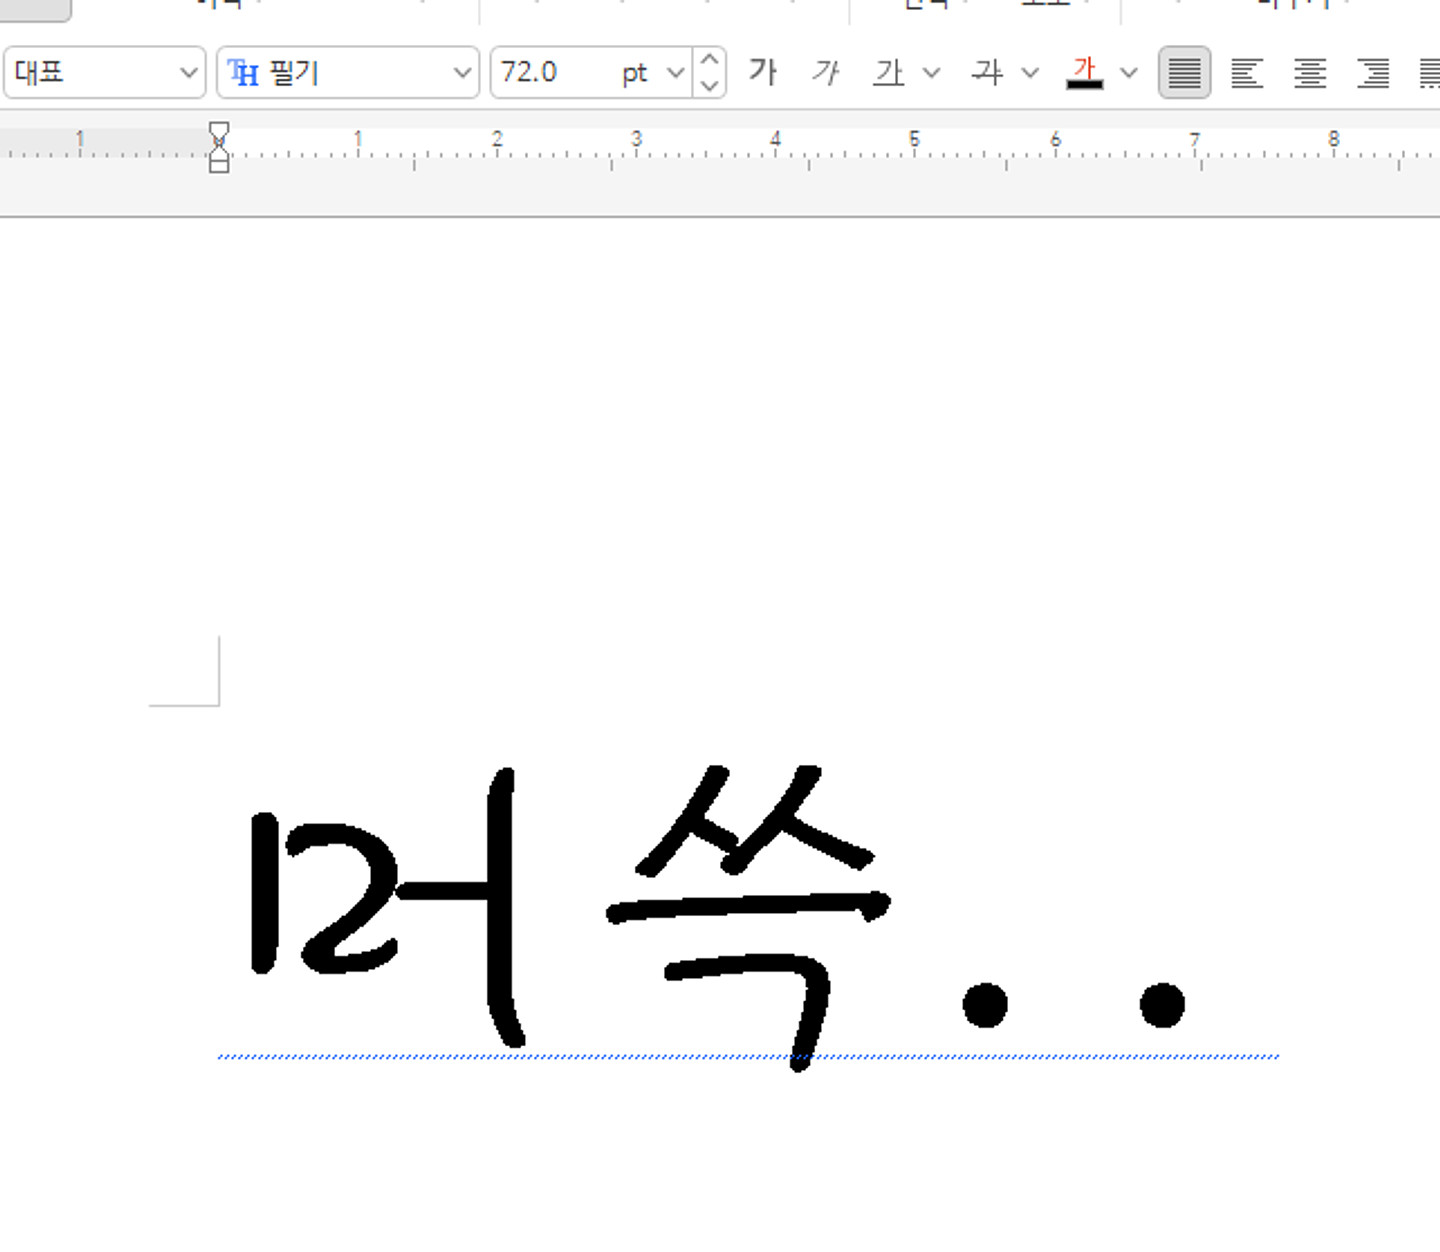Apply the current font color swatch
The image size is (1440, 1252).
click(1084, 72)
